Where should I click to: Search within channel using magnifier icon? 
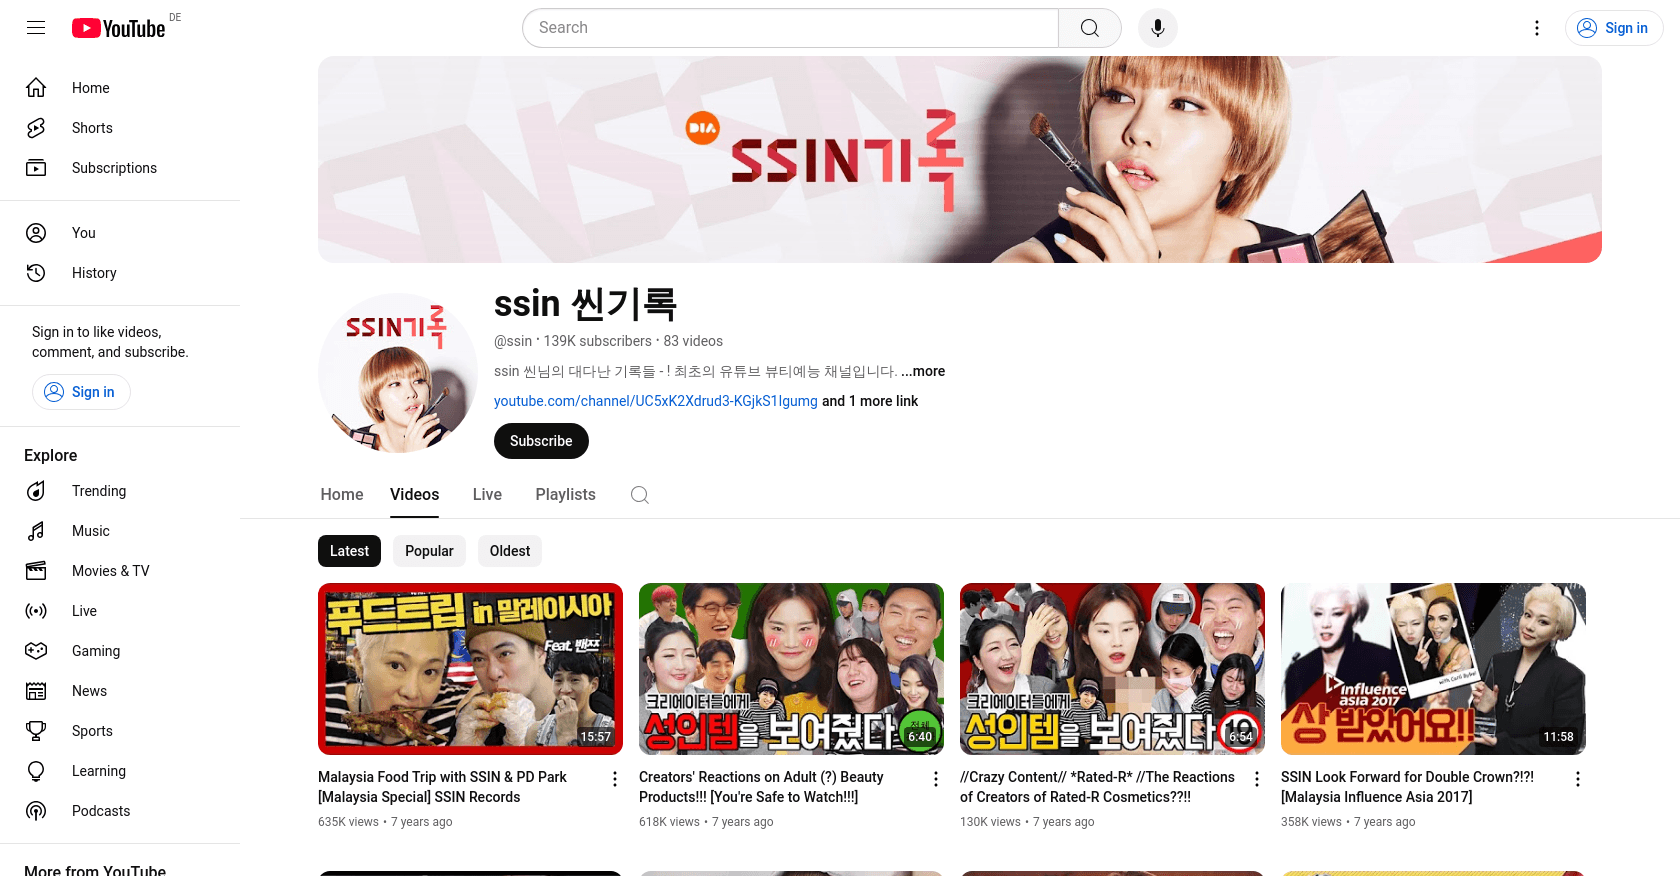(x=640, y=495)
